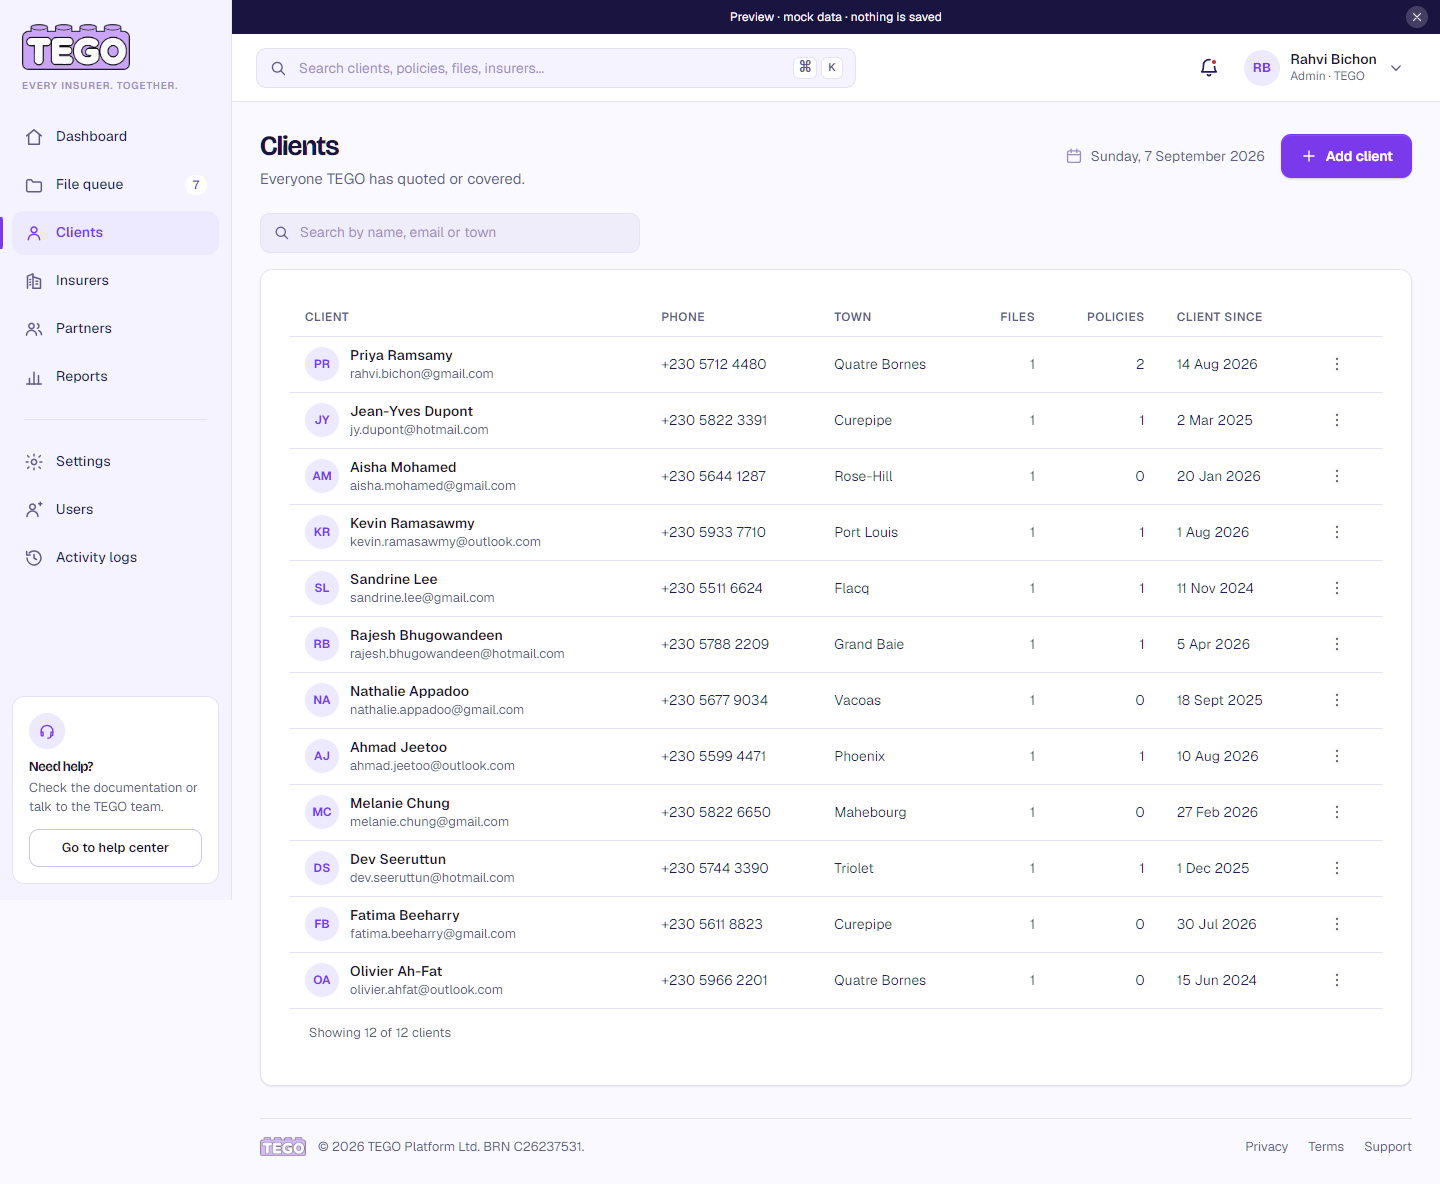The image size is (1440, 1184).
Task: Click Olivier Ah-Fat's files count
Action: [x=1032, y=980]
